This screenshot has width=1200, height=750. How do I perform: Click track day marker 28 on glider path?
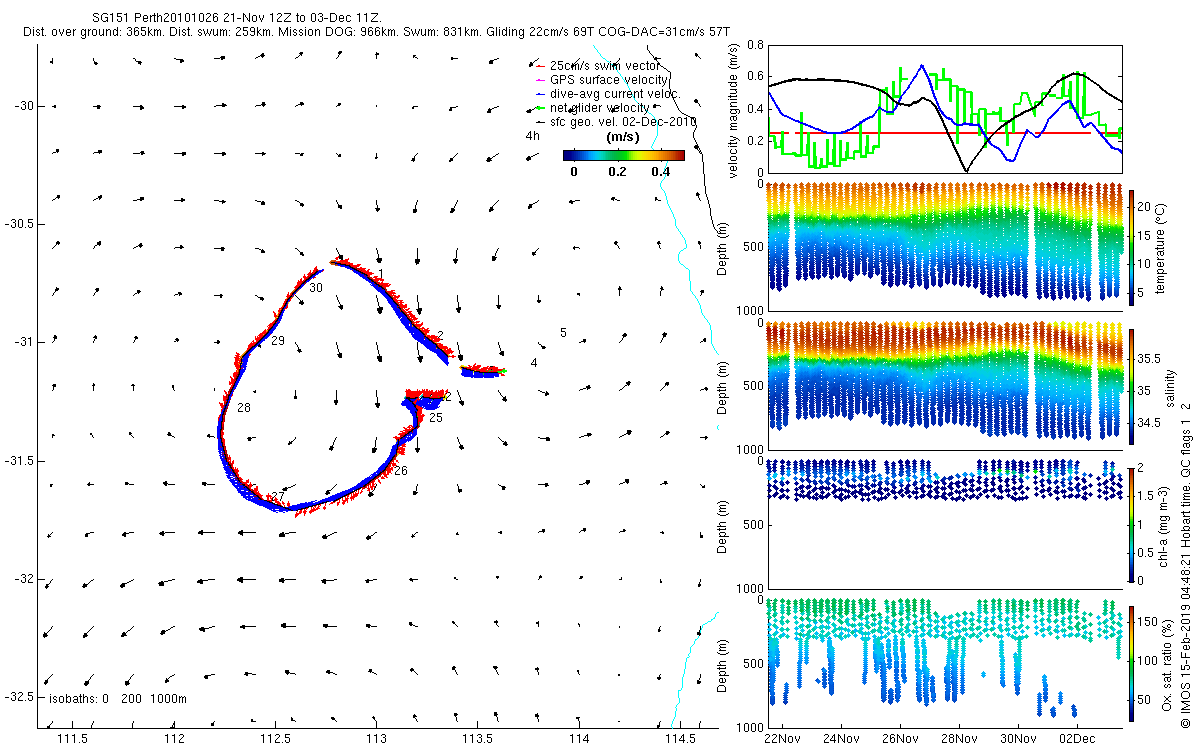[244, 408]
